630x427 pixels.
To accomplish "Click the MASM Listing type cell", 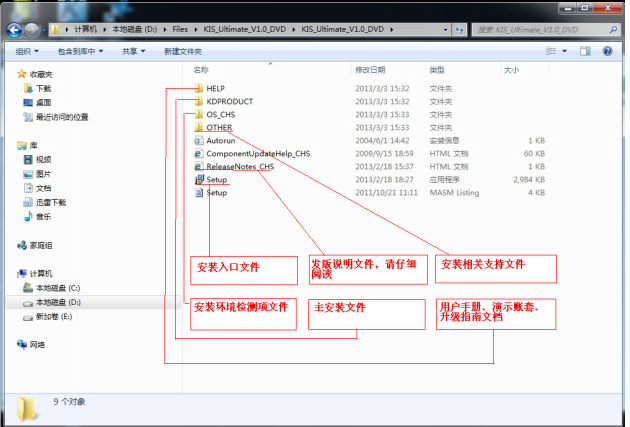I will 454,192.
